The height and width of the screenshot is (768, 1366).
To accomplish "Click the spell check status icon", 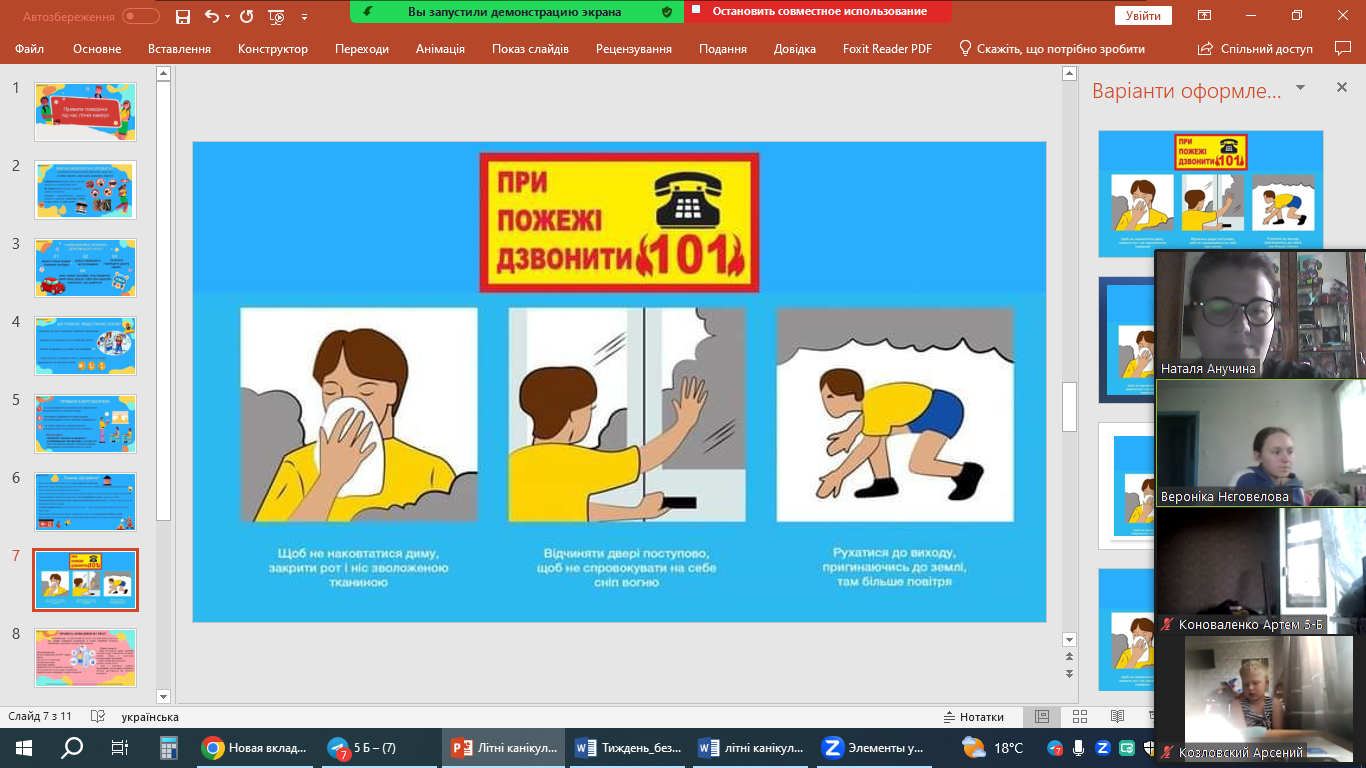I will click(x=98, y=717).
